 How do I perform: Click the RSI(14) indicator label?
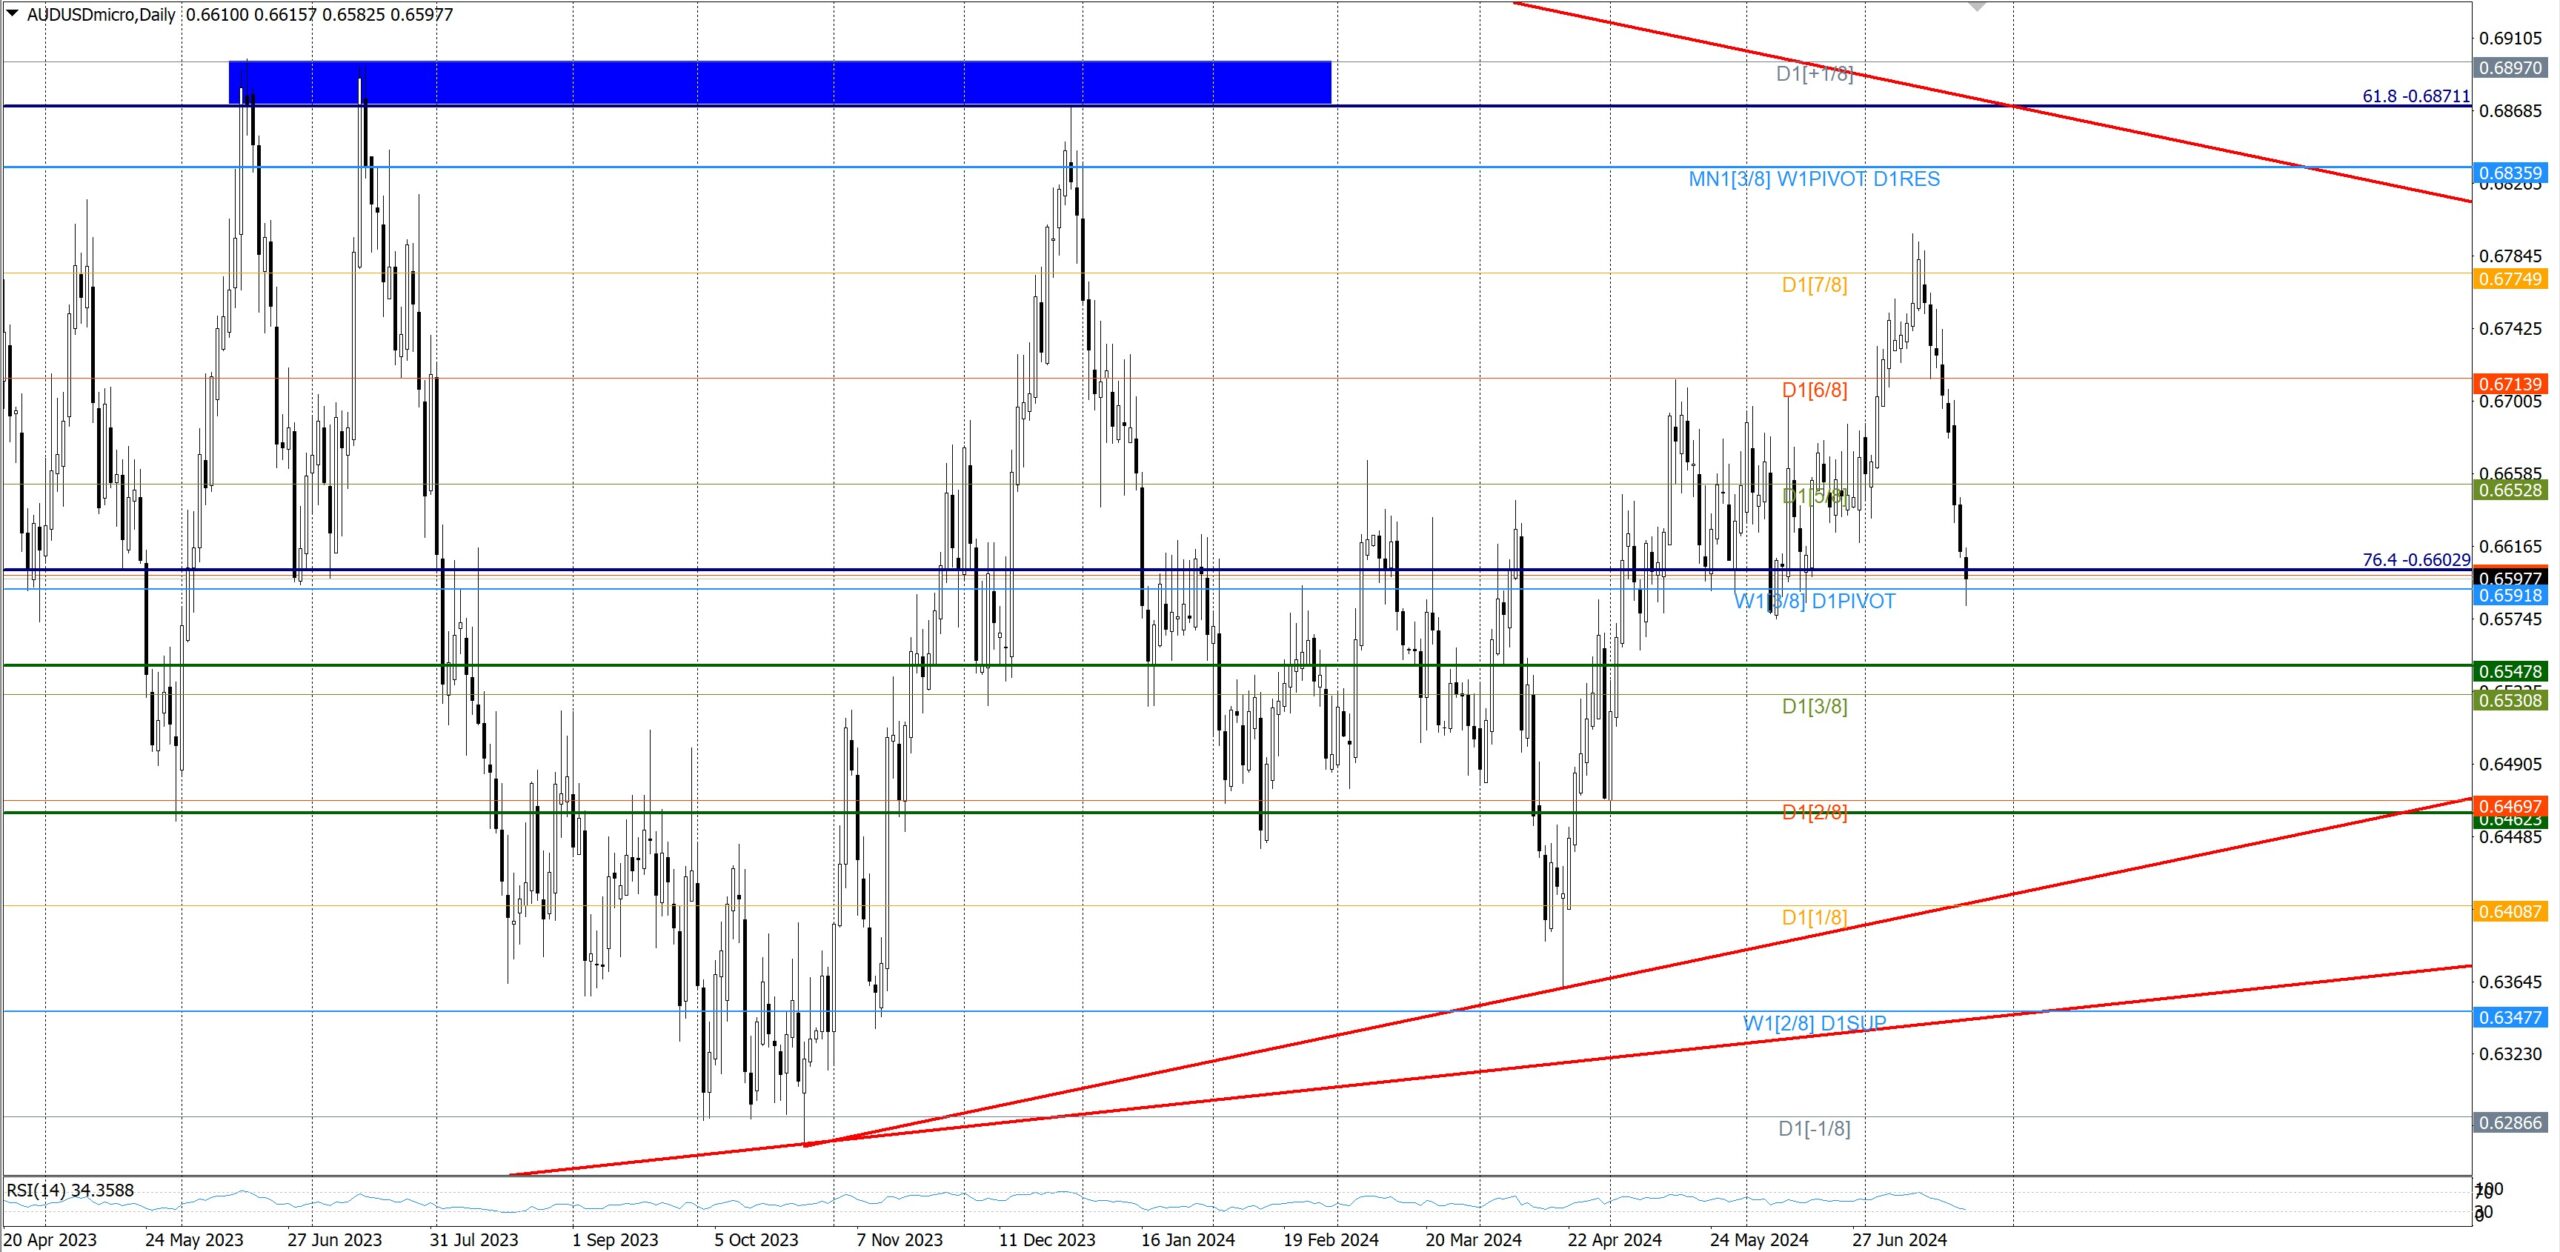70,1190
